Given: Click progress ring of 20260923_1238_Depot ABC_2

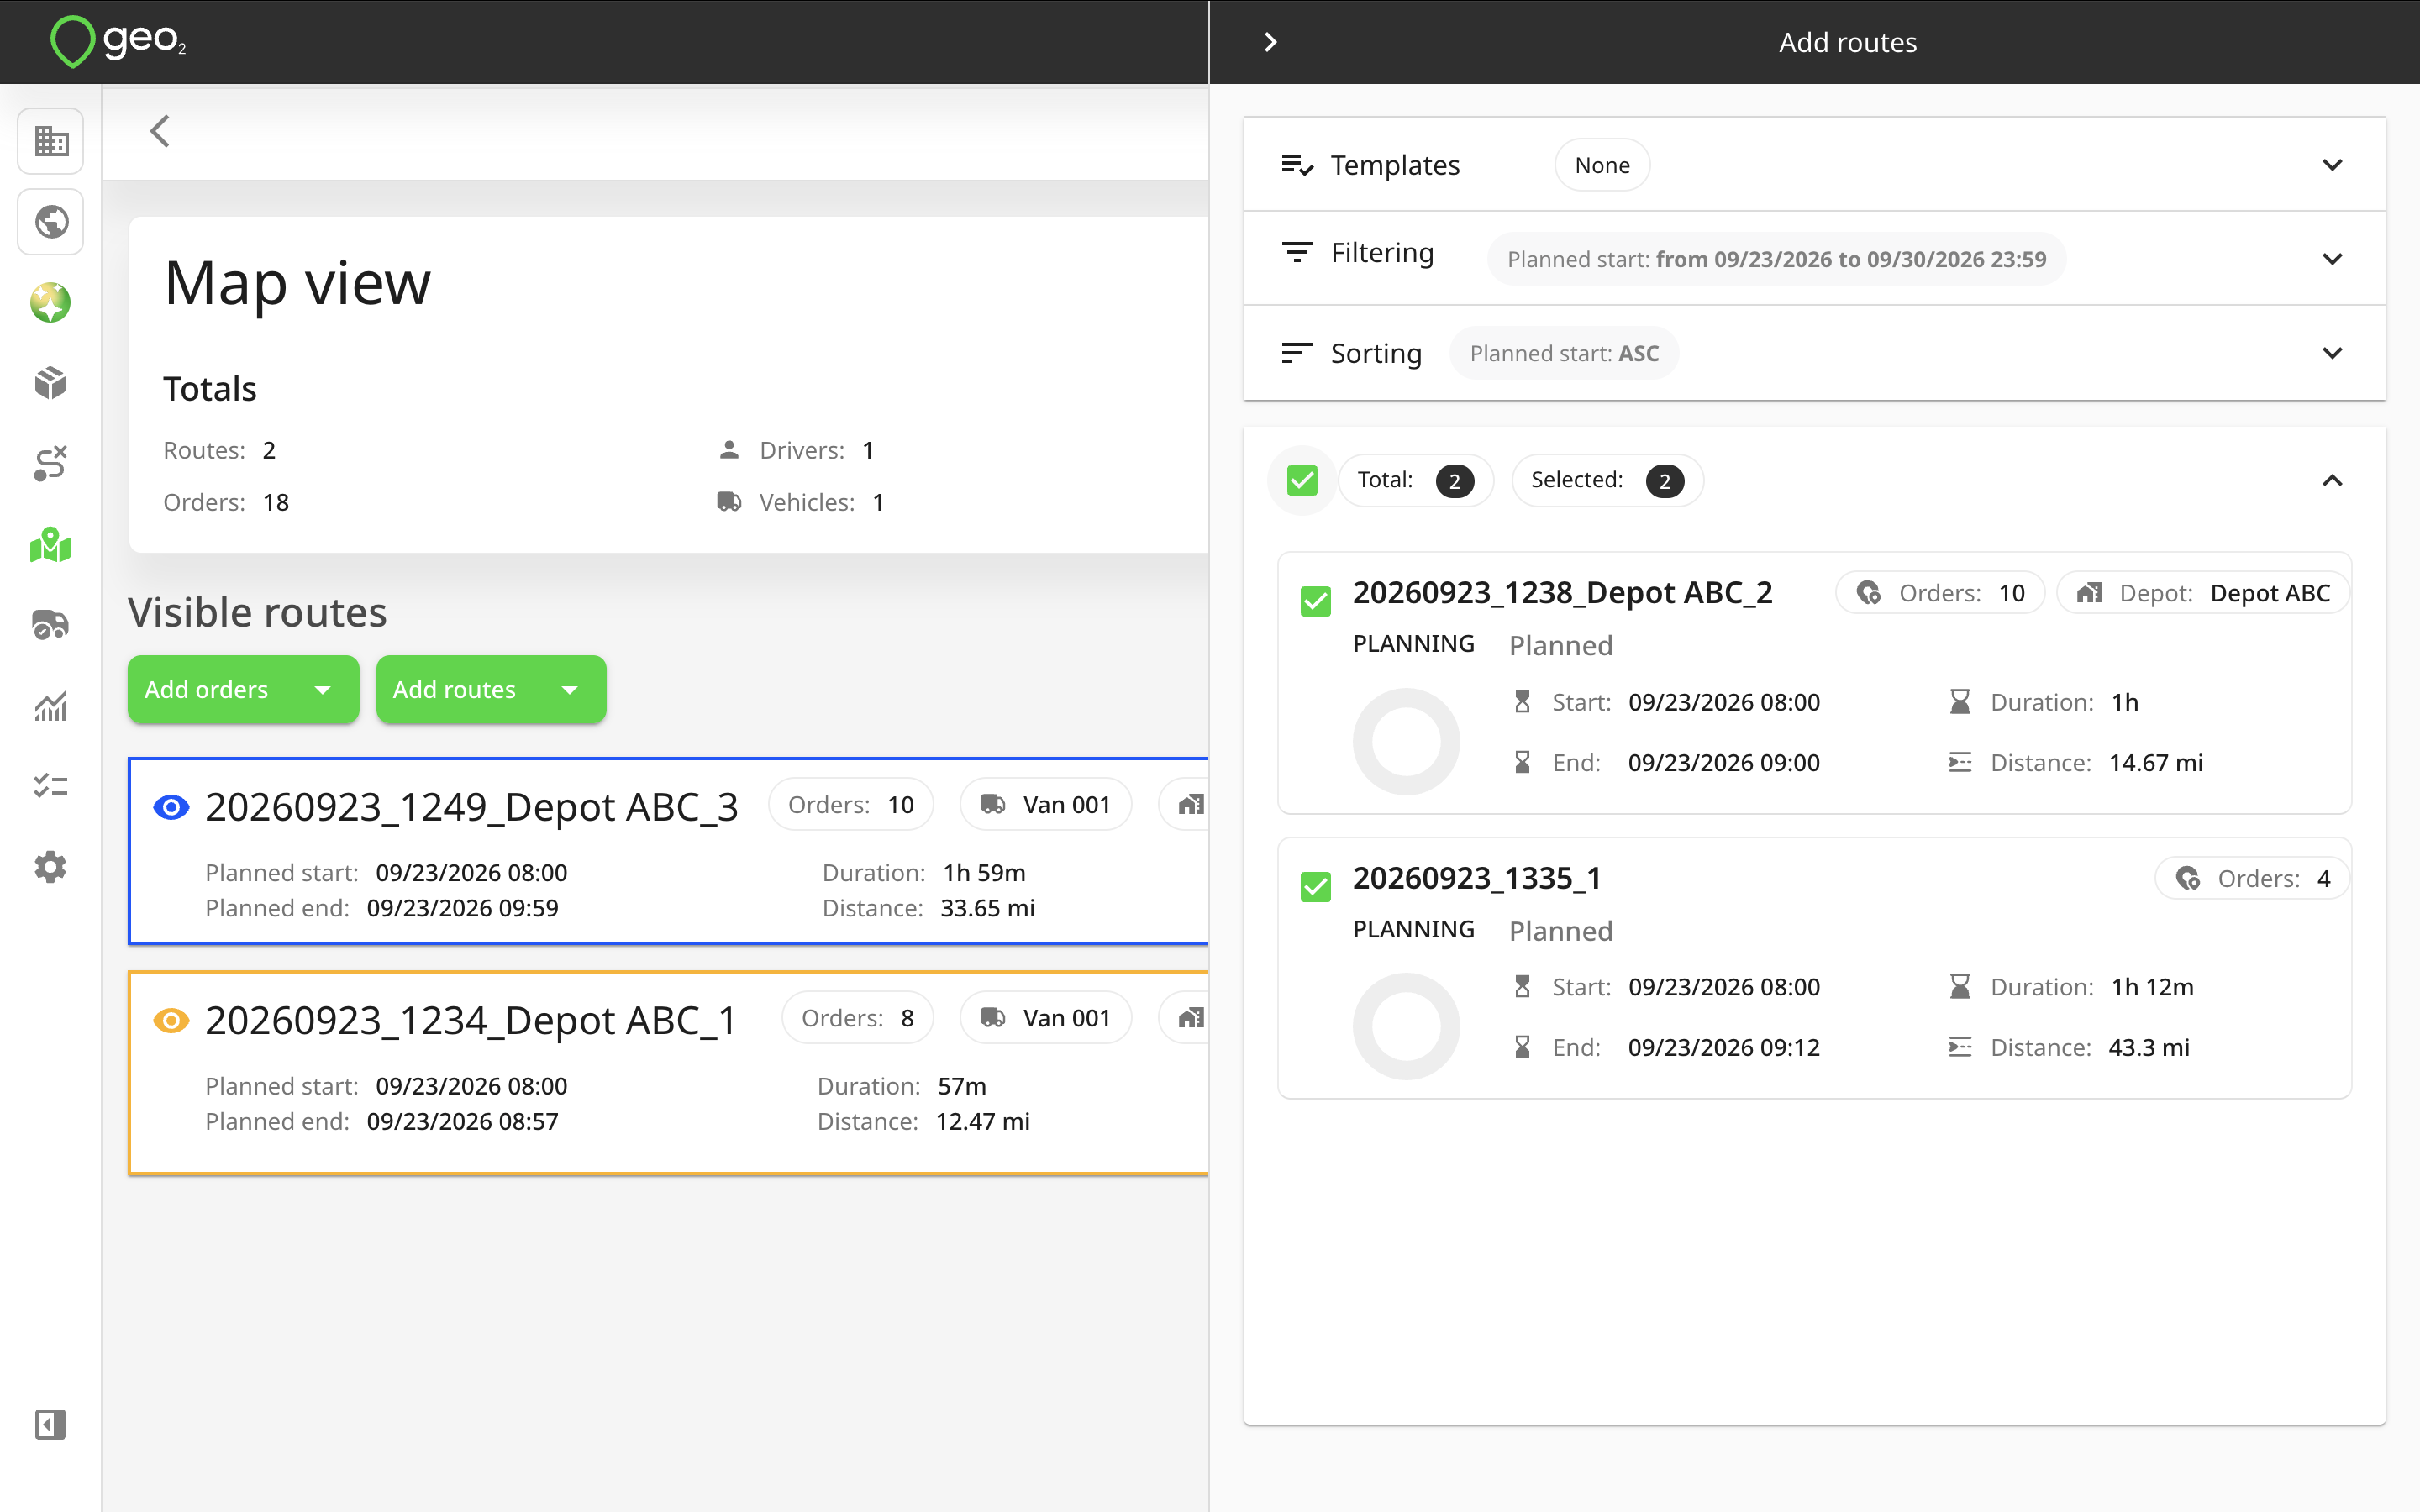Looking at the screenshot, I should 1406,741.
